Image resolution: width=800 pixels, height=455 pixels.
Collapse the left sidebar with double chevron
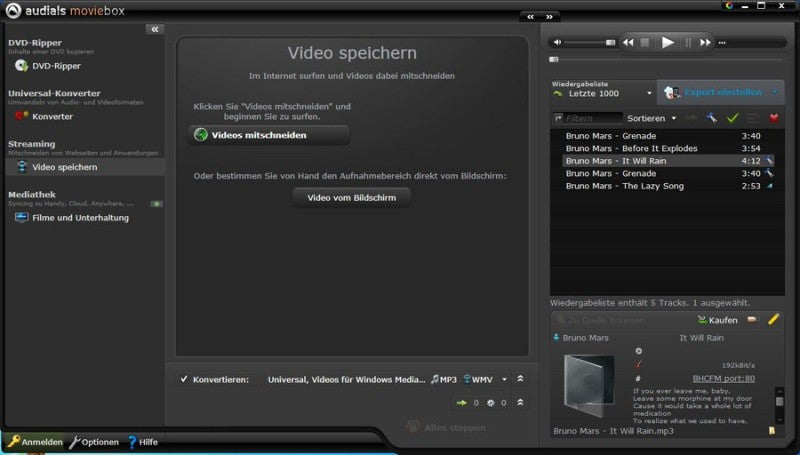pos(155,29)
